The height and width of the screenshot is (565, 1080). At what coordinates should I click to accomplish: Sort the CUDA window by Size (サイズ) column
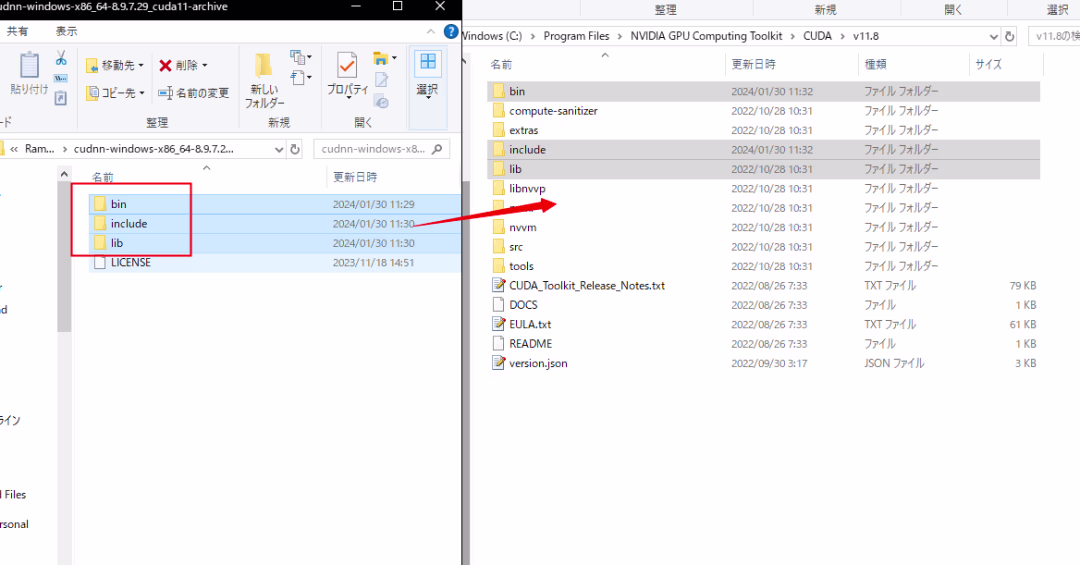coord(988,64)
